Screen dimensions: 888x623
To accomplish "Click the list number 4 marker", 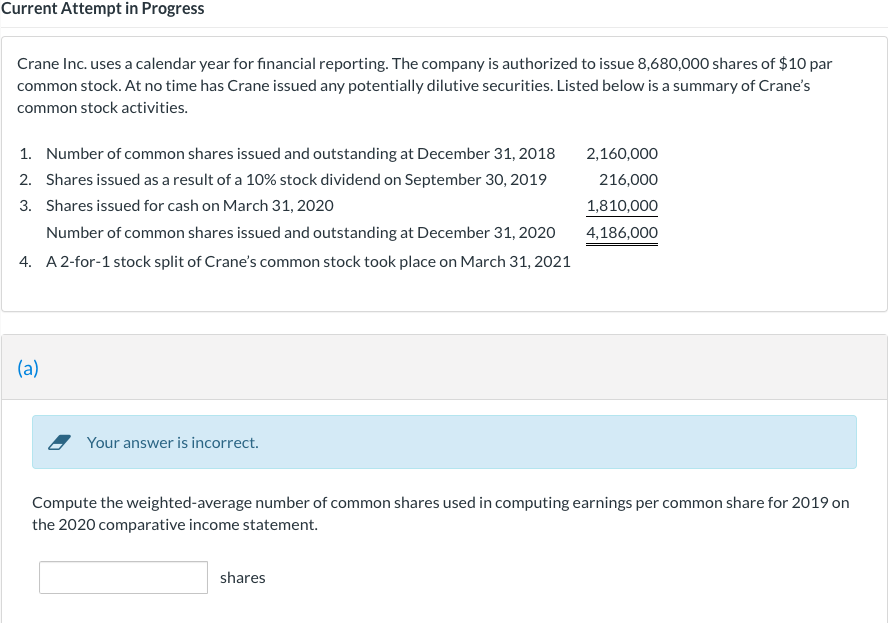I will click(25, 261).
